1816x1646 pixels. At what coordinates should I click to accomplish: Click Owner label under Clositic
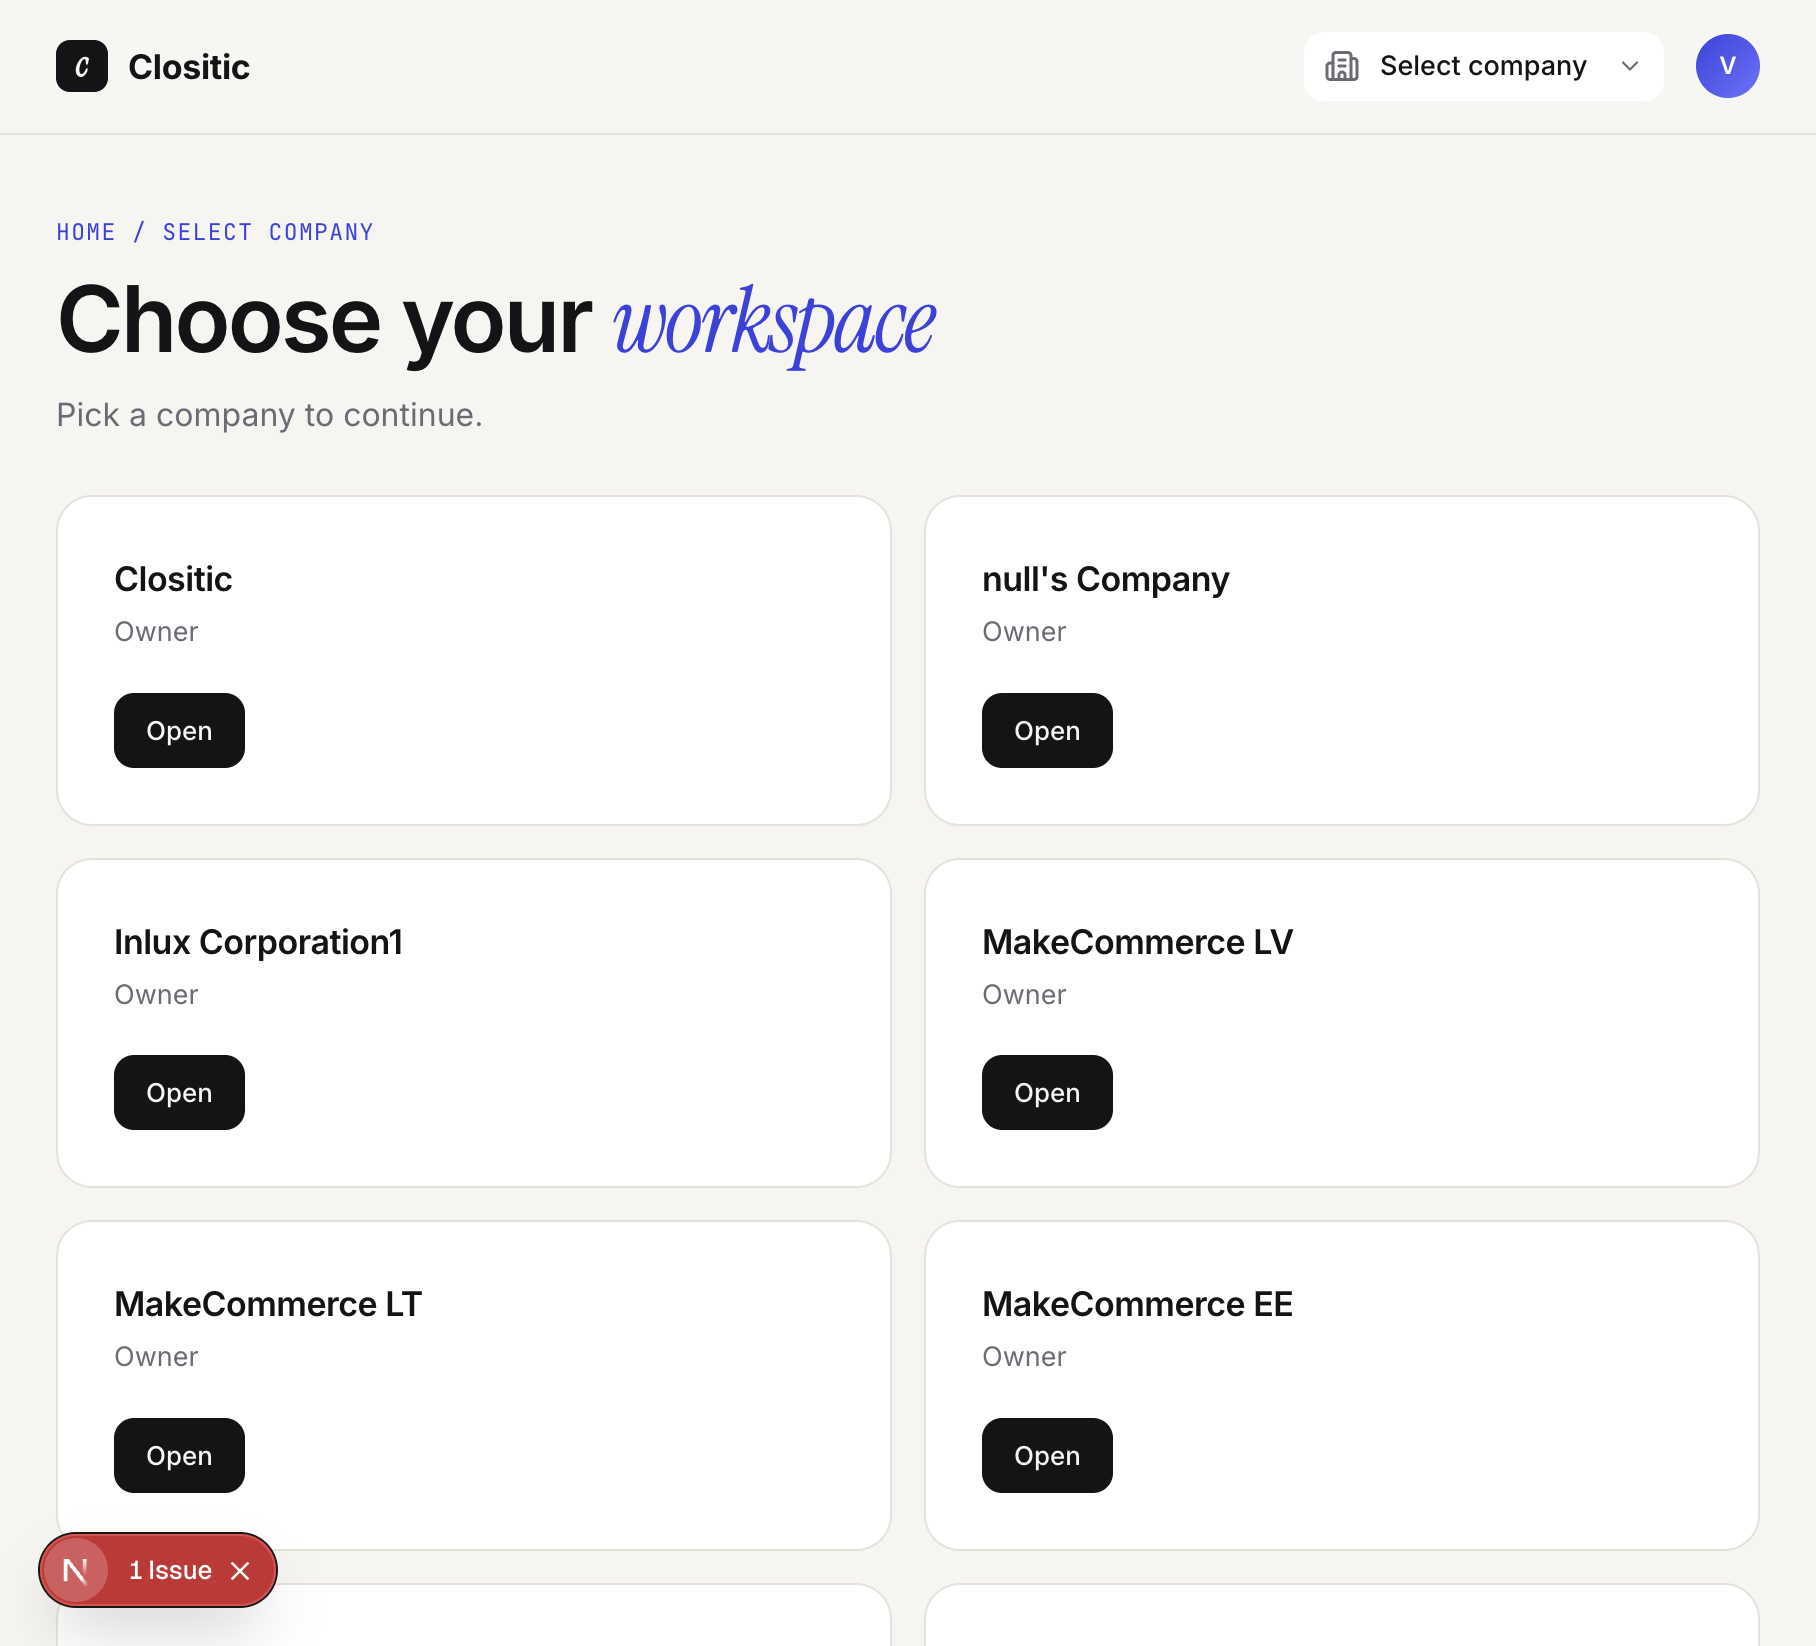tap(156, 632)
